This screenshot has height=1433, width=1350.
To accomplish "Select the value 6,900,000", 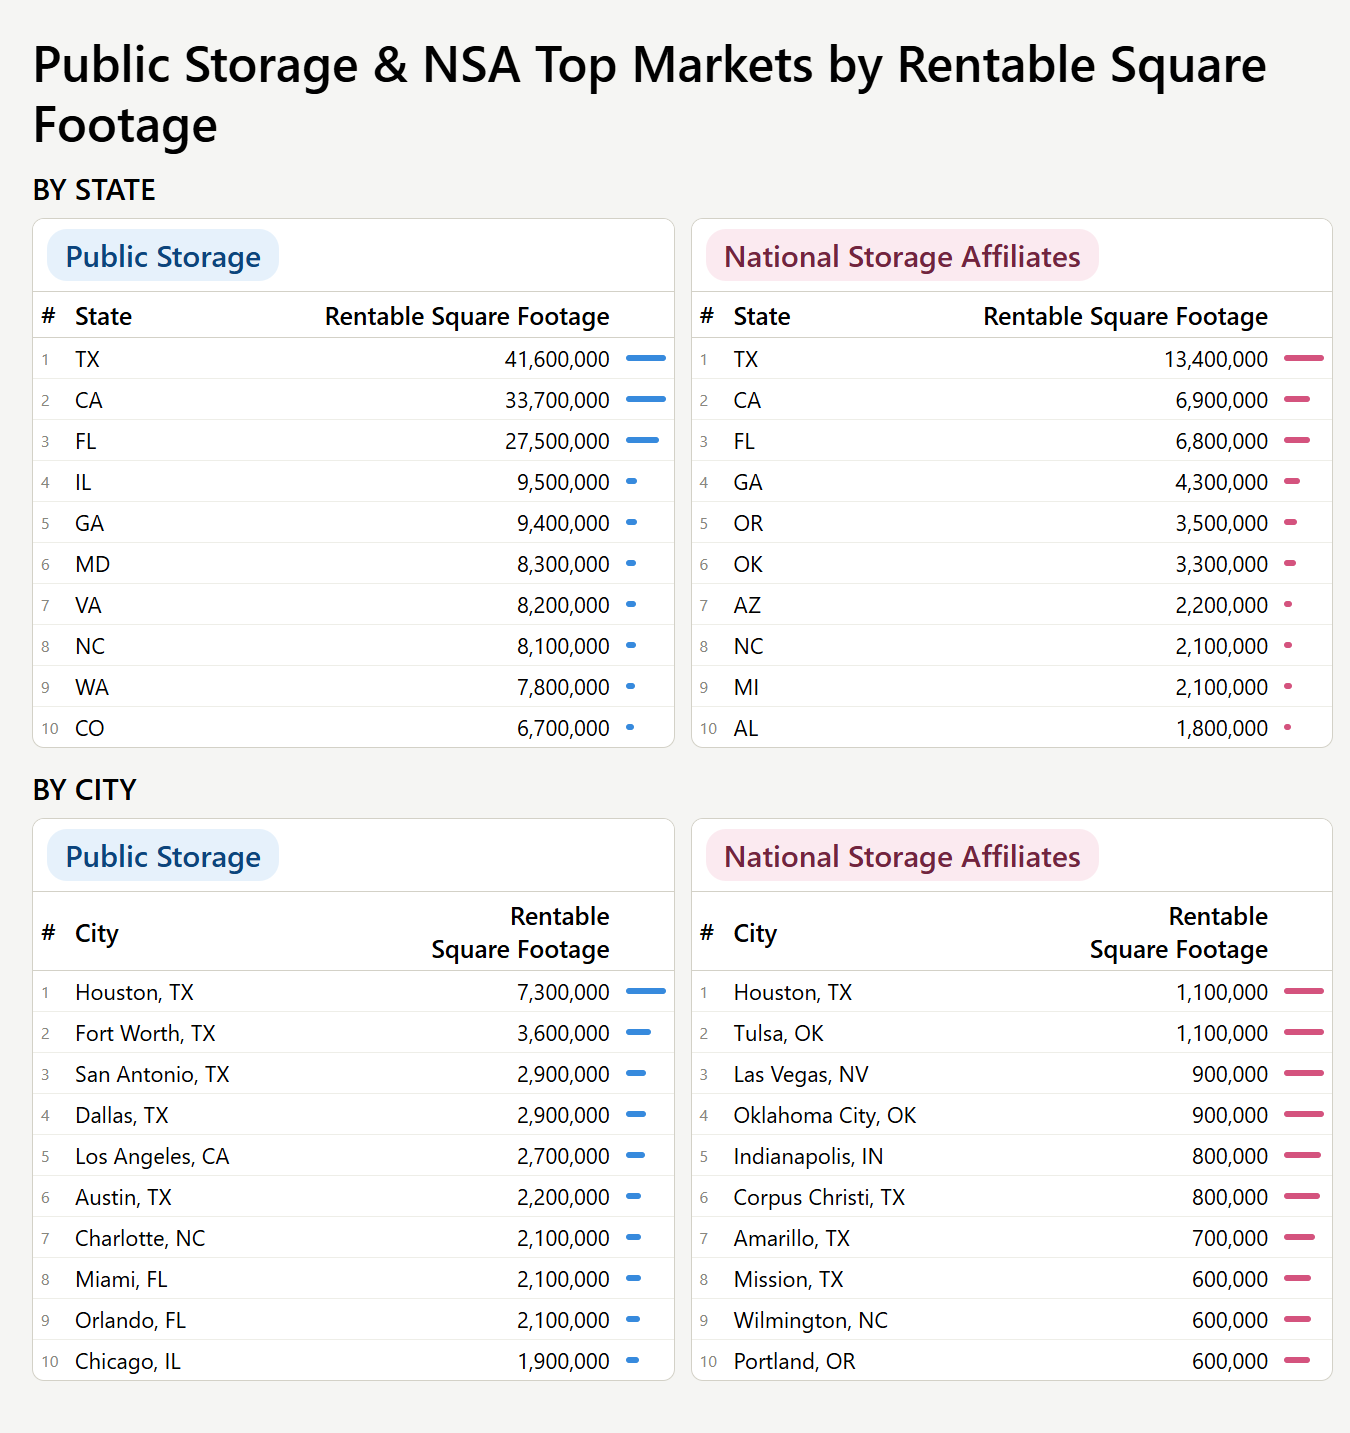I will point(1222,400).
